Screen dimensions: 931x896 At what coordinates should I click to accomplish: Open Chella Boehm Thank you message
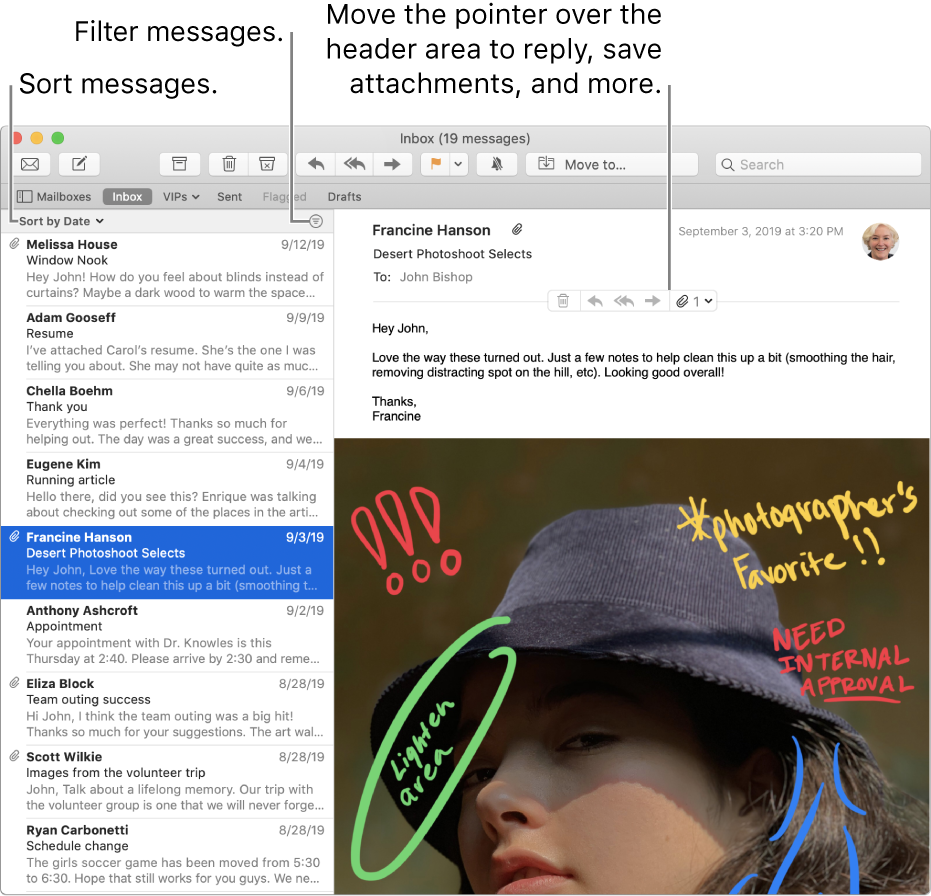167,415
